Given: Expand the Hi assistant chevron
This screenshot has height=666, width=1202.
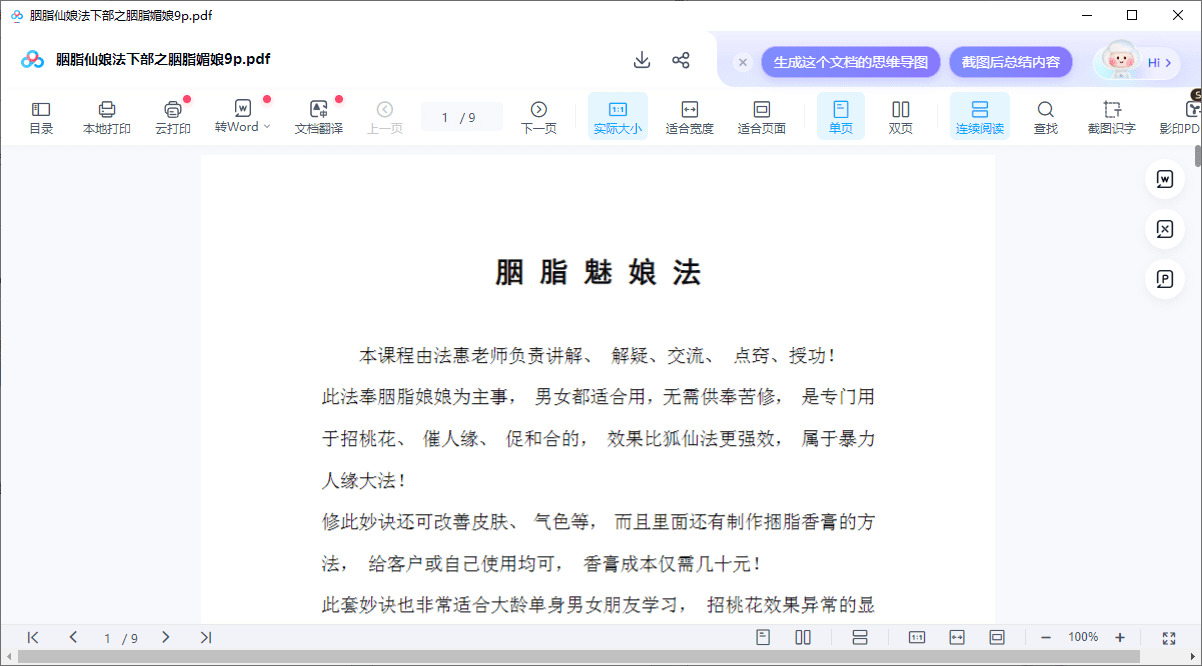Looking at the screenshot, I should 1167,62.
